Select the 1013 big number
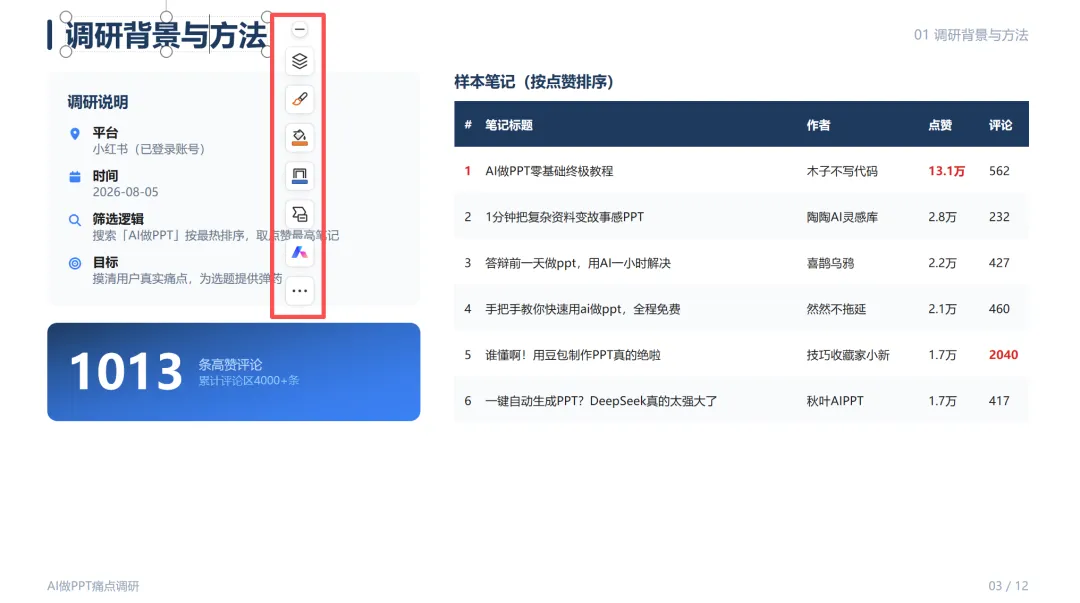This screenshot has width=1080, height=603. click(126, 371)
